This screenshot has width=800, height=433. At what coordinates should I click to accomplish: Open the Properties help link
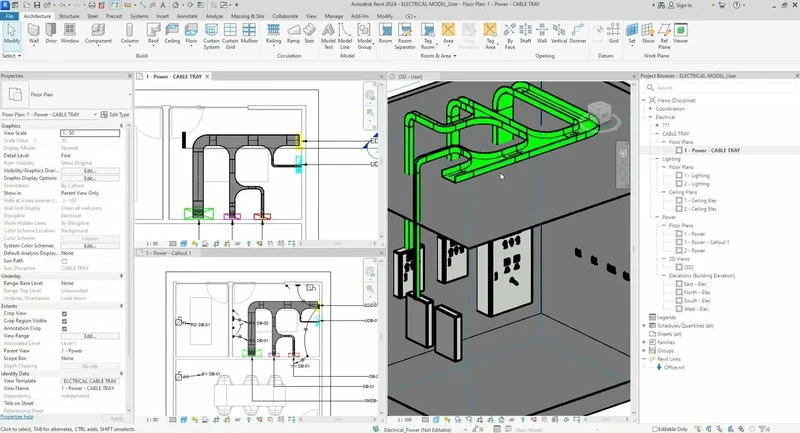[x=19, y=418]
